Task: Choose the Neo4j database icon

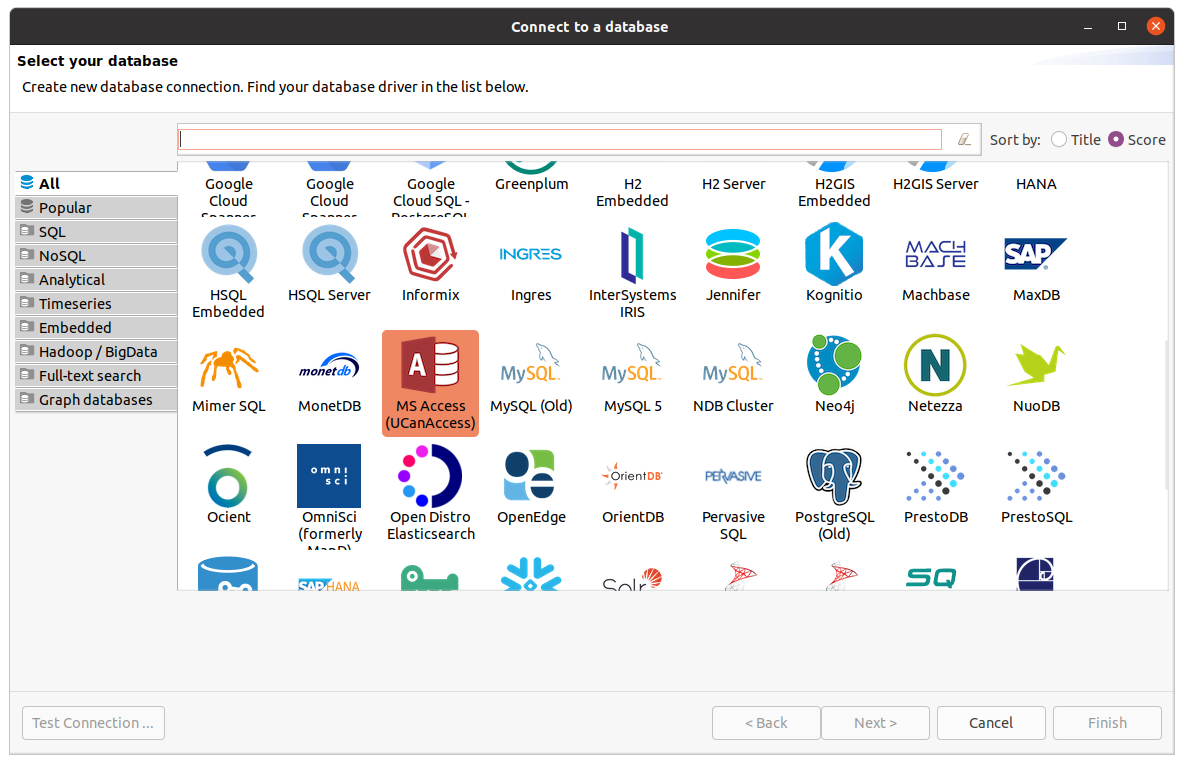Action: [834, 365]
